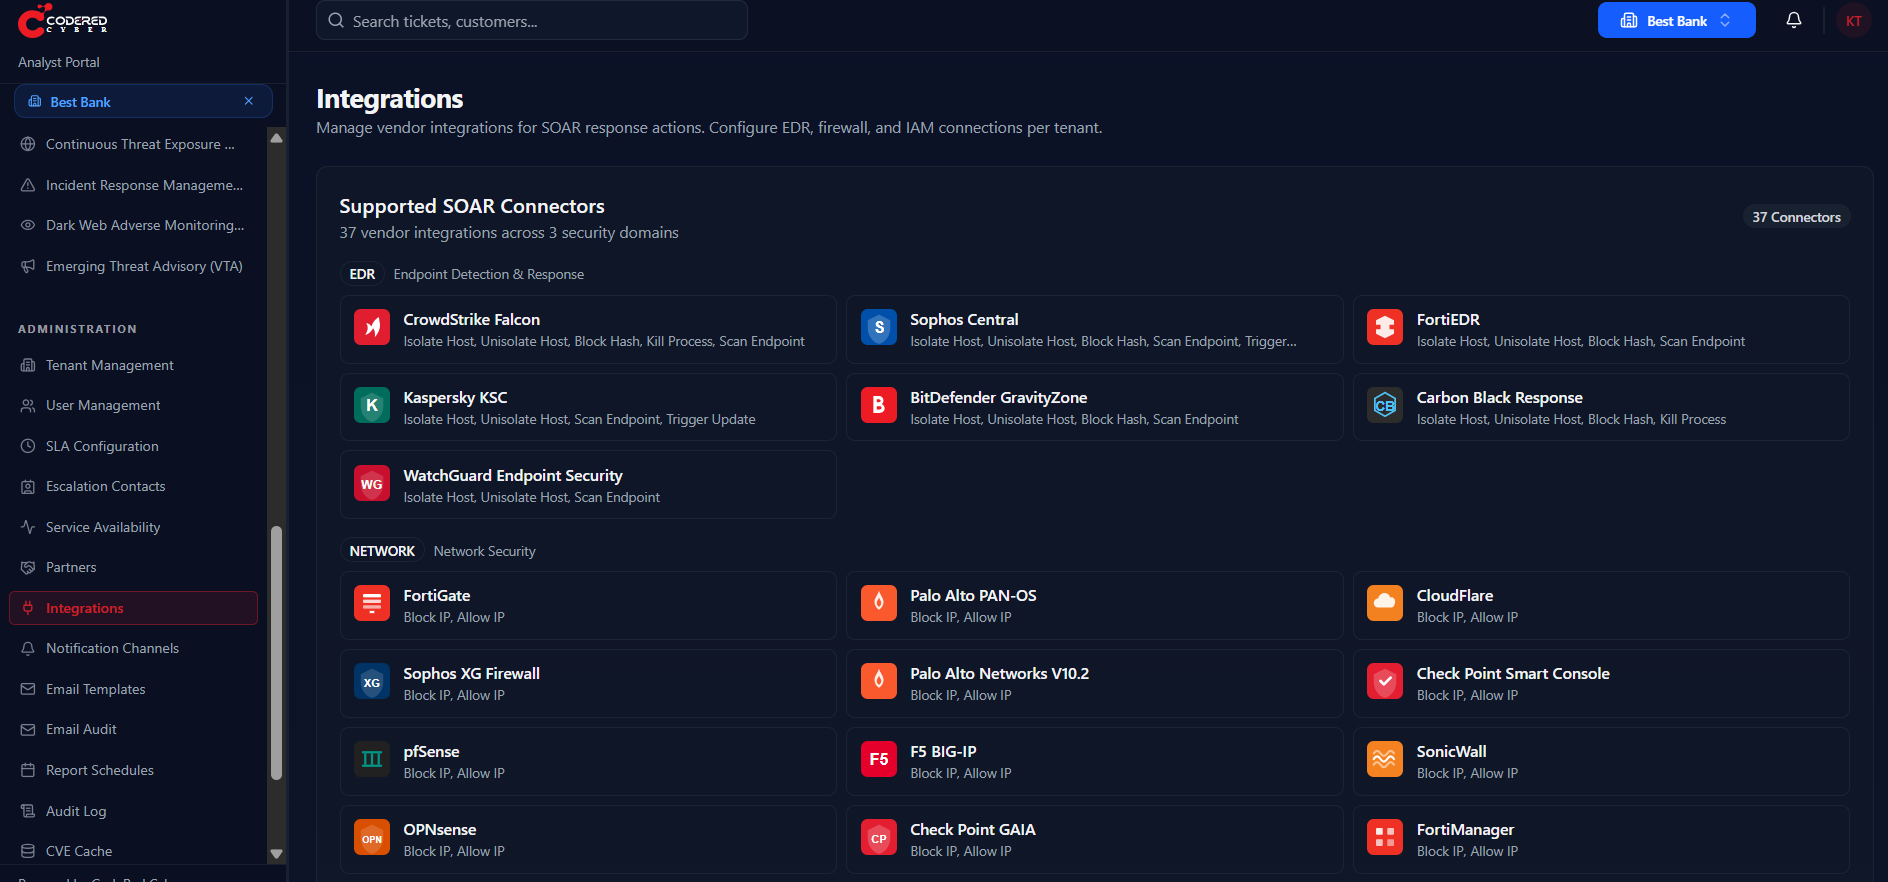Click the CrowdStrike Falcon connector icon
Viewport: 1888px width, 882px height.
click(x=372, y=327)
